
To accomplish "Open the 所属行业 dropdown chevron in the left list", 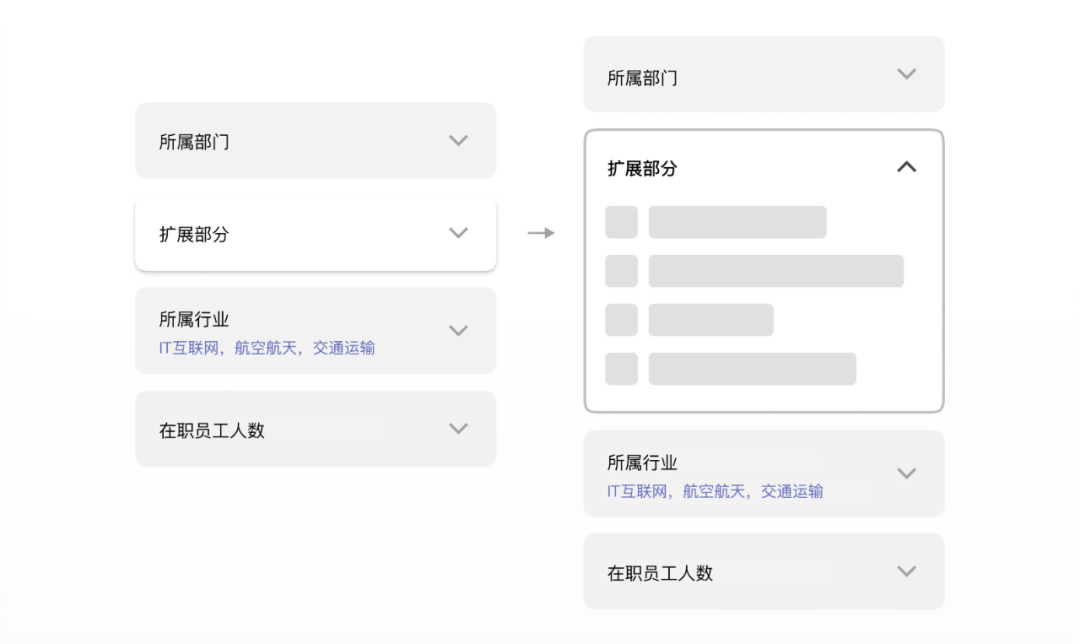I will (458, 331).
